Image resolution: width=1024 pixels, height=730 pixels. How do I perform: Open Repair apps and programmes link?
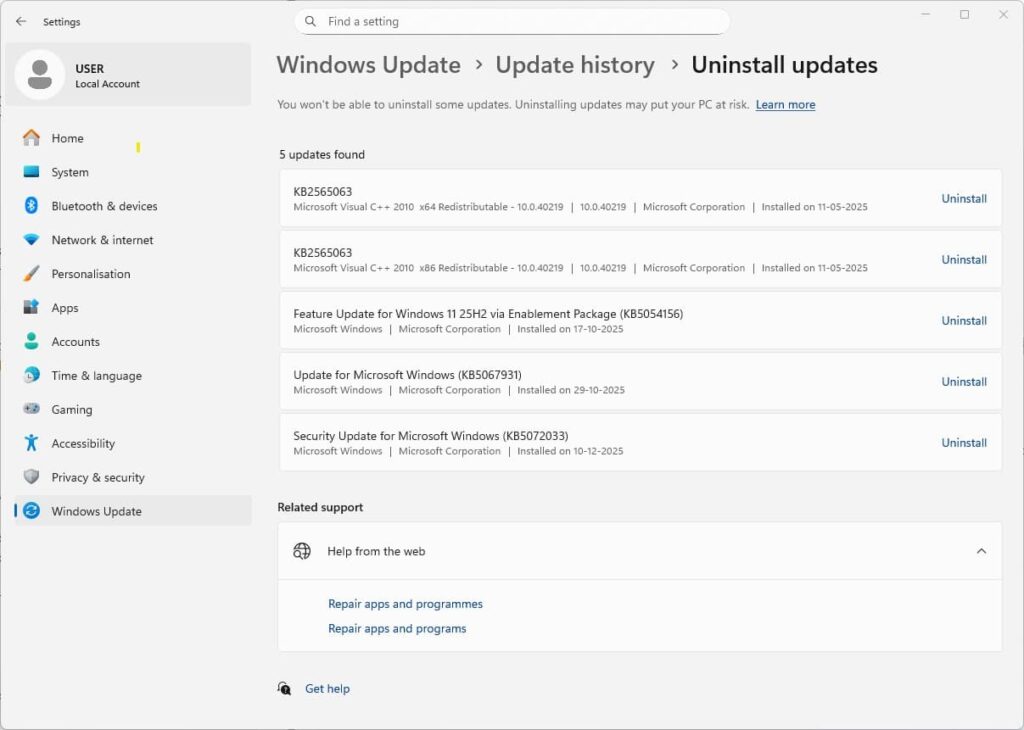tap(405, 604)
